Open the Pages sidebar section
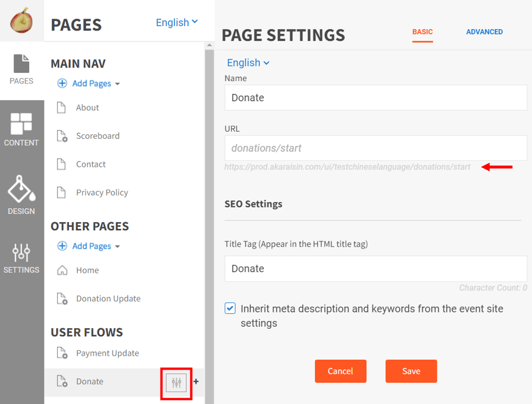 (x=21, y=70)
